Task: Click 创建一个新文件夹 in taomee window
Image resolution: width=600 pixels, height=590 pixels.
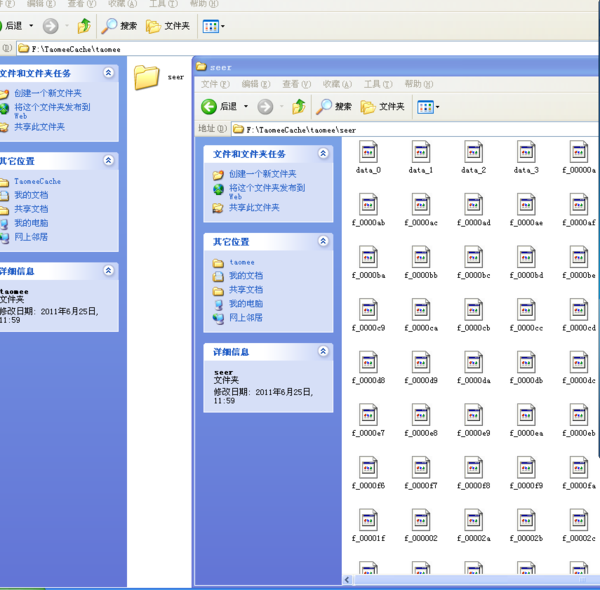Action: (48, 93)
